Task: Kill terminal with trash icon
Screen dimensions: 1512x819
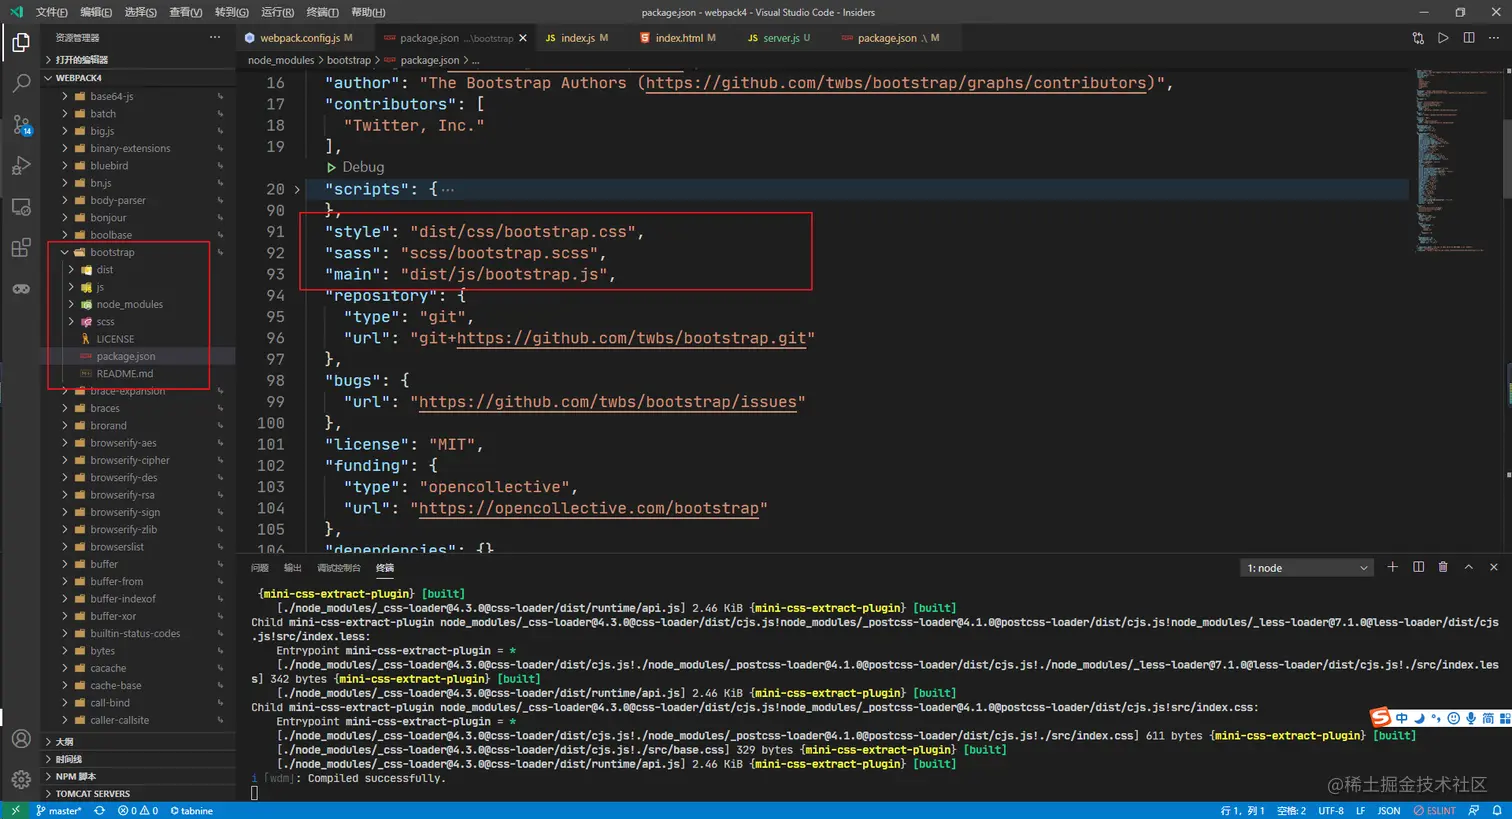Action: click(x=1443, y=567)
